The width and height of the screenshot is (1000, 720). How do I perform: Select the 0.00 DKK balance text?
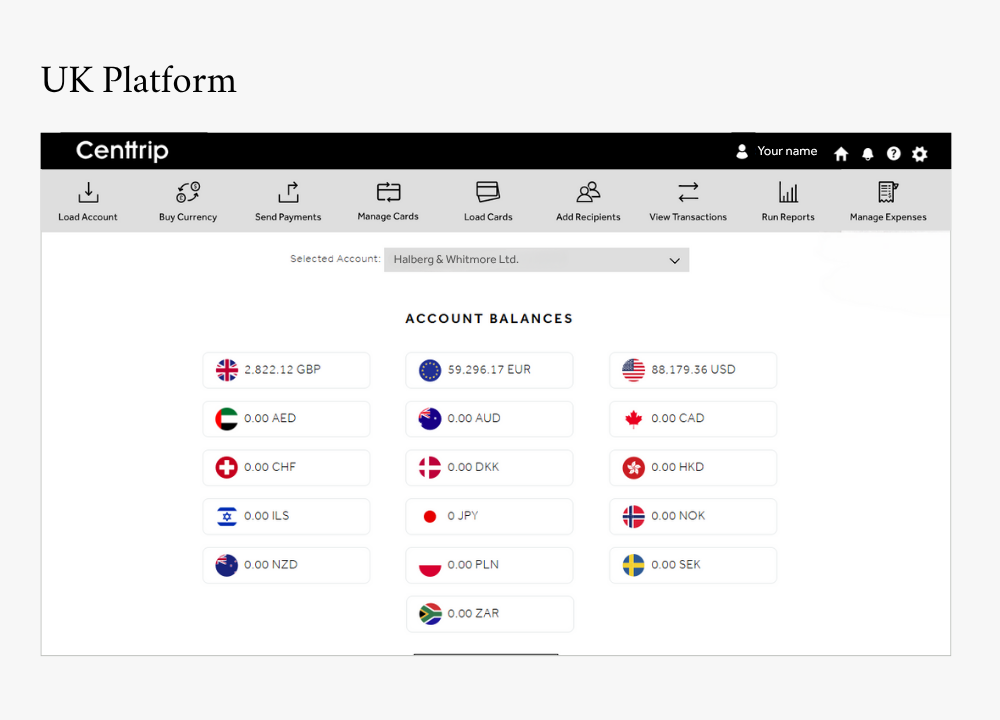click(x=473, y=467)
